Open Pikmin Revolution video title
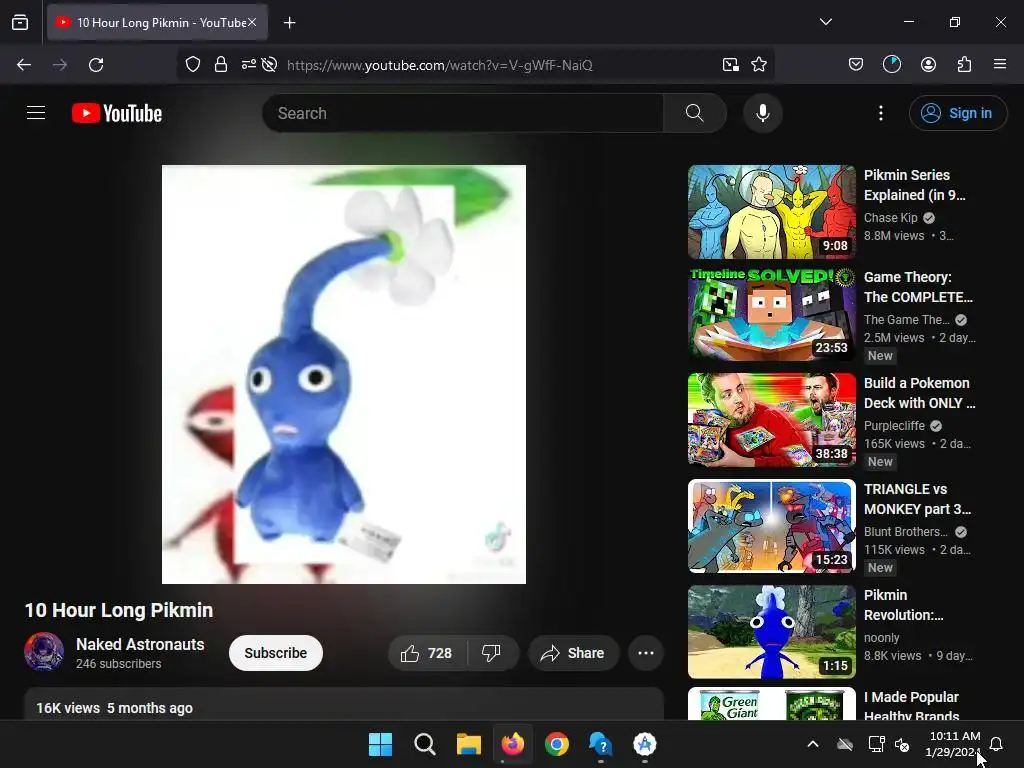The height and width of the screenshot is (768, 1024). point(904,605)
